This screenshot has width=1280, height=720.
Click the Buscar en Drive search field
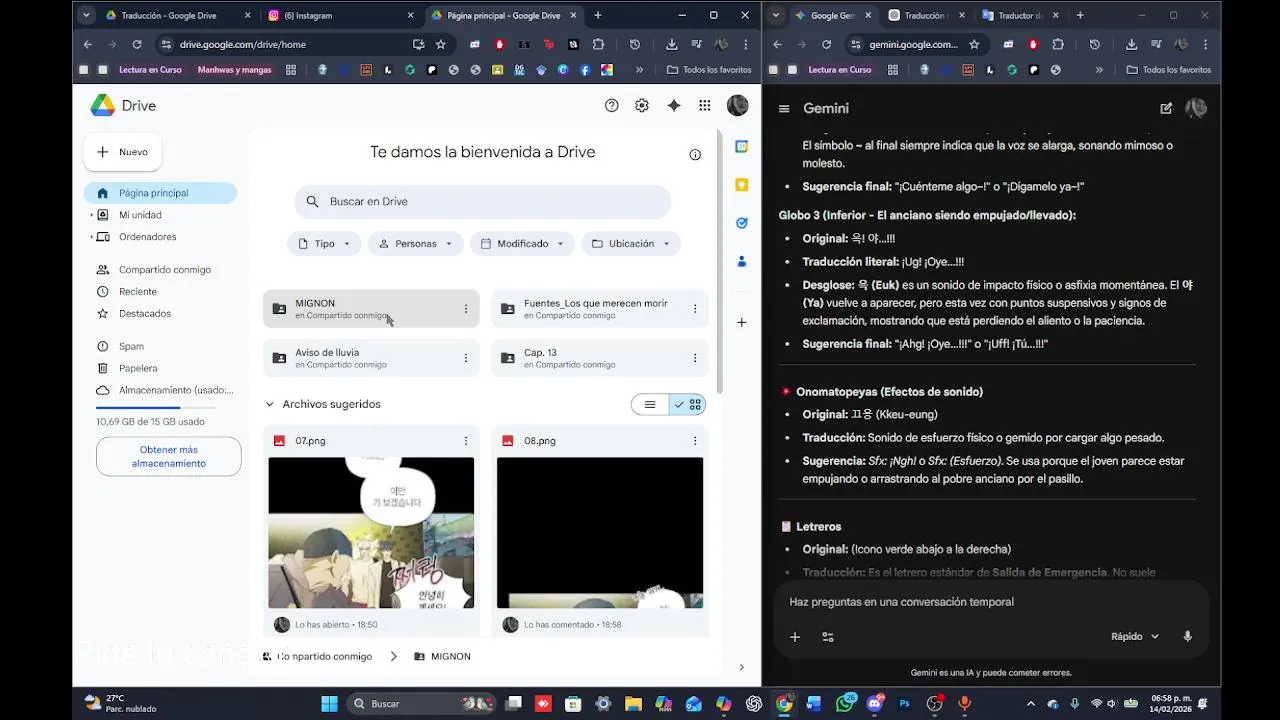(x=483, y=202)
